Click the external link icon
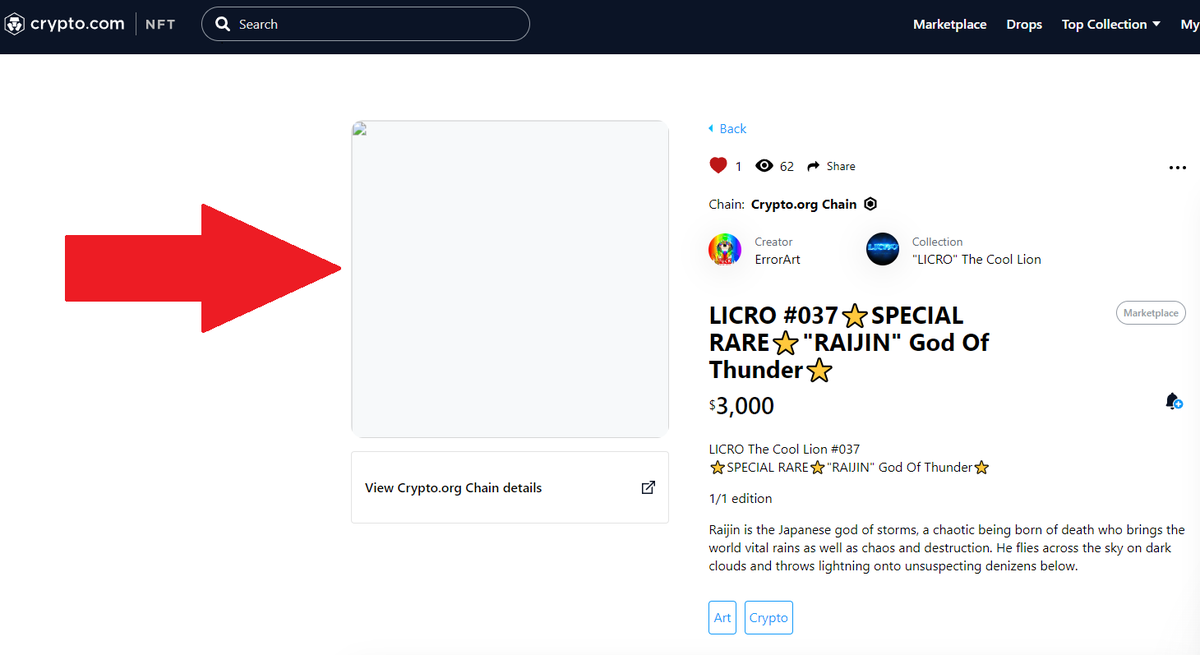This screenshot has width=1200, height=655. click(648, 488)
